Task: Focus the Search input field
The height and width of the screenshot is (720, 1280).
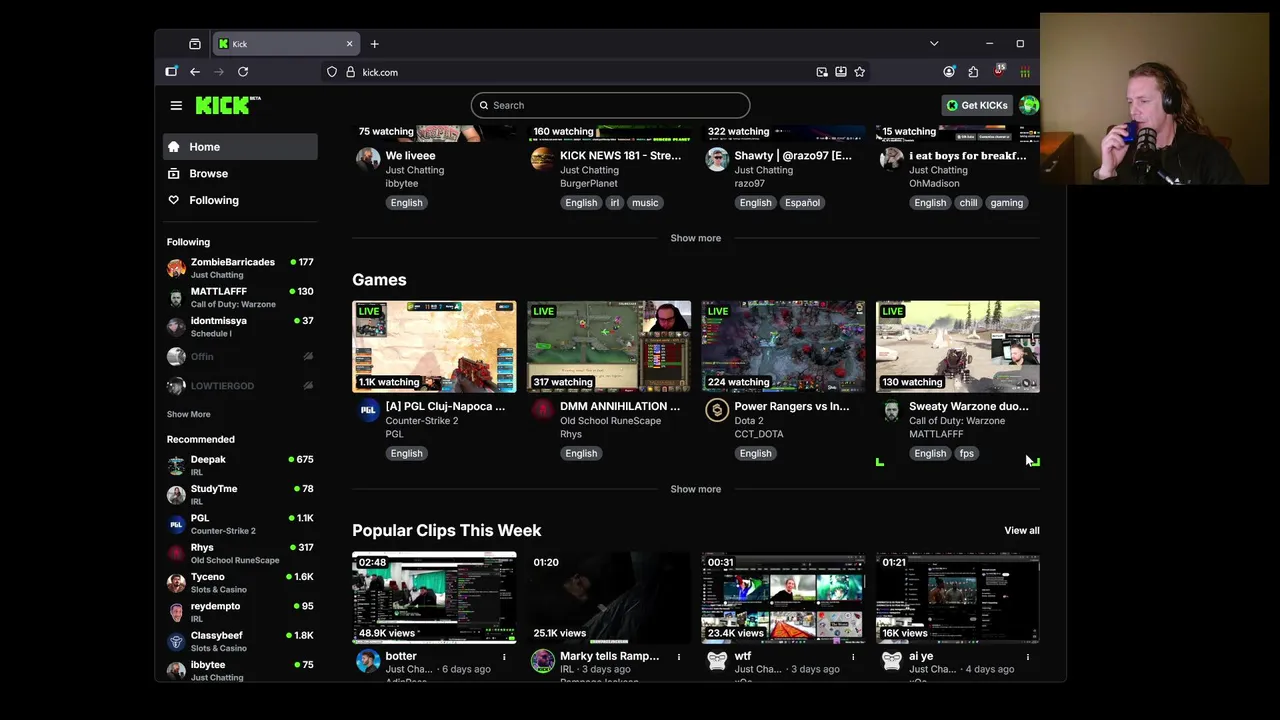Action: pyautogui.click(x=610, y=105)
